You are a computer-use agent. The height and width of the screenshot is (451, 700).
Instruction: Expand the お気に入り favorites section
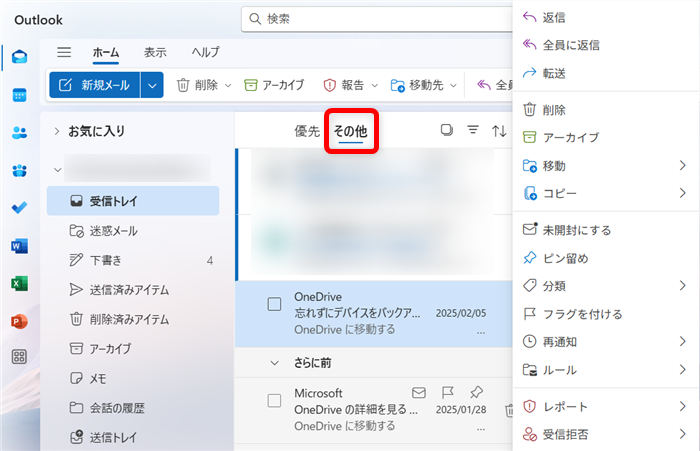[57, 131]
